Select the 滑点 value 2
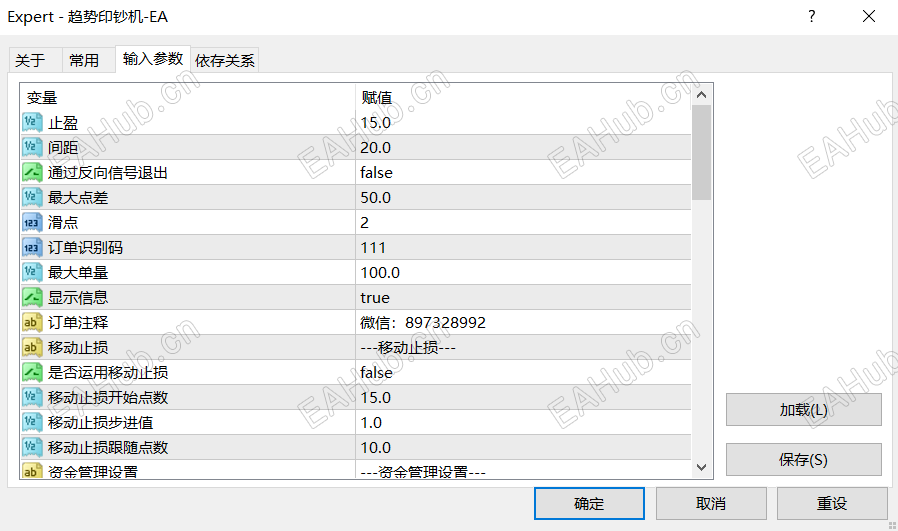Screen dimensions: 898x531 coord(364,222)
